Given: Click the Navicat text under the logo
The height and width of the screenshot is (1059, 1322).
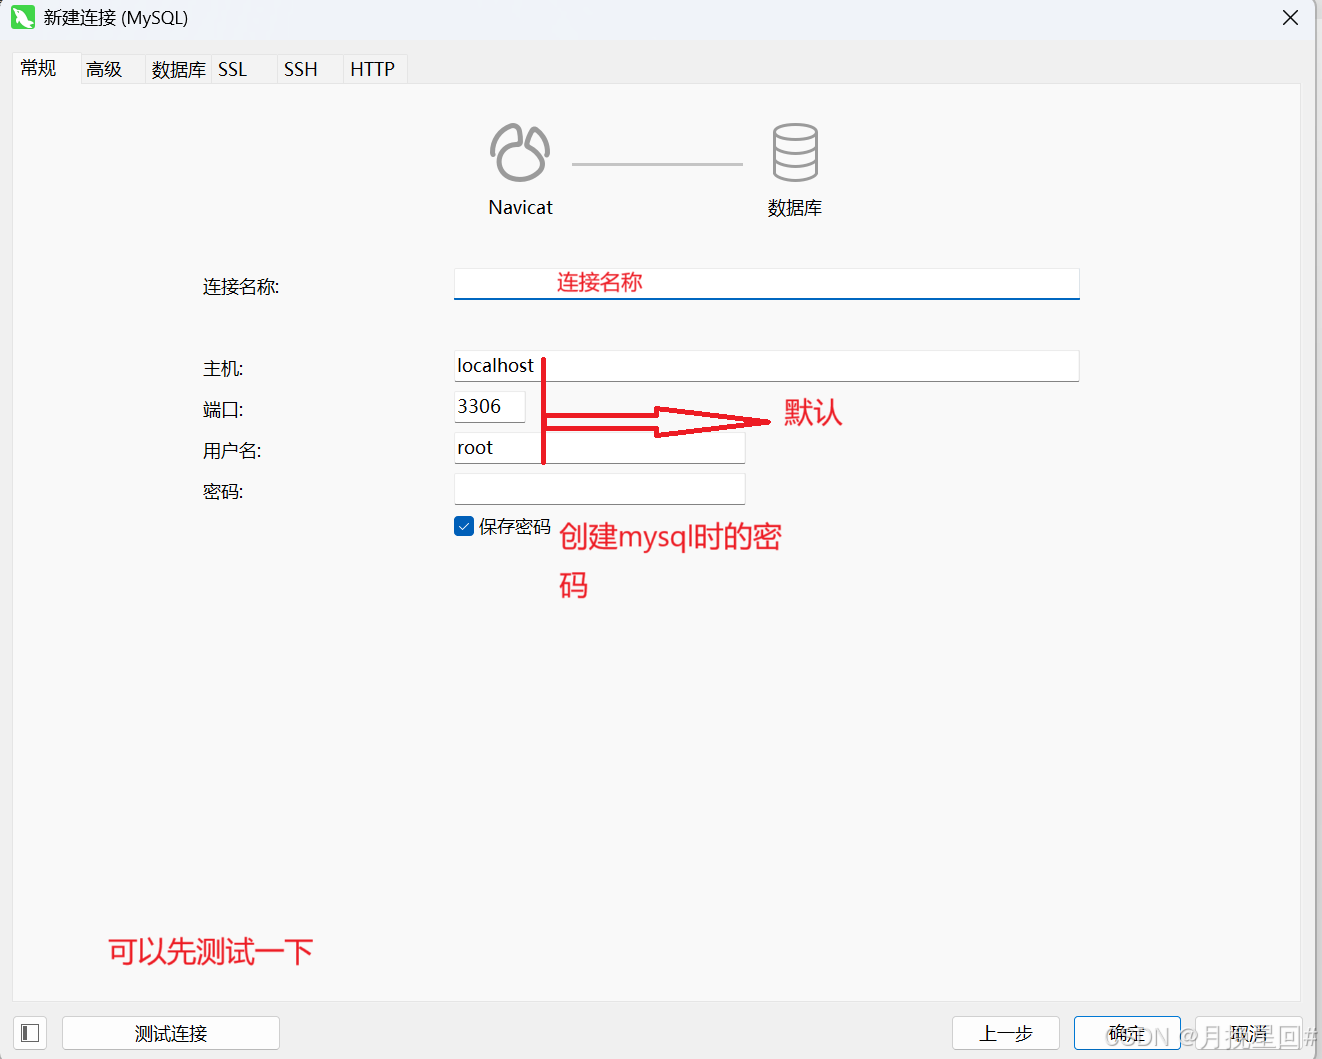Looking at the screenshot, I should pos(520,207).
